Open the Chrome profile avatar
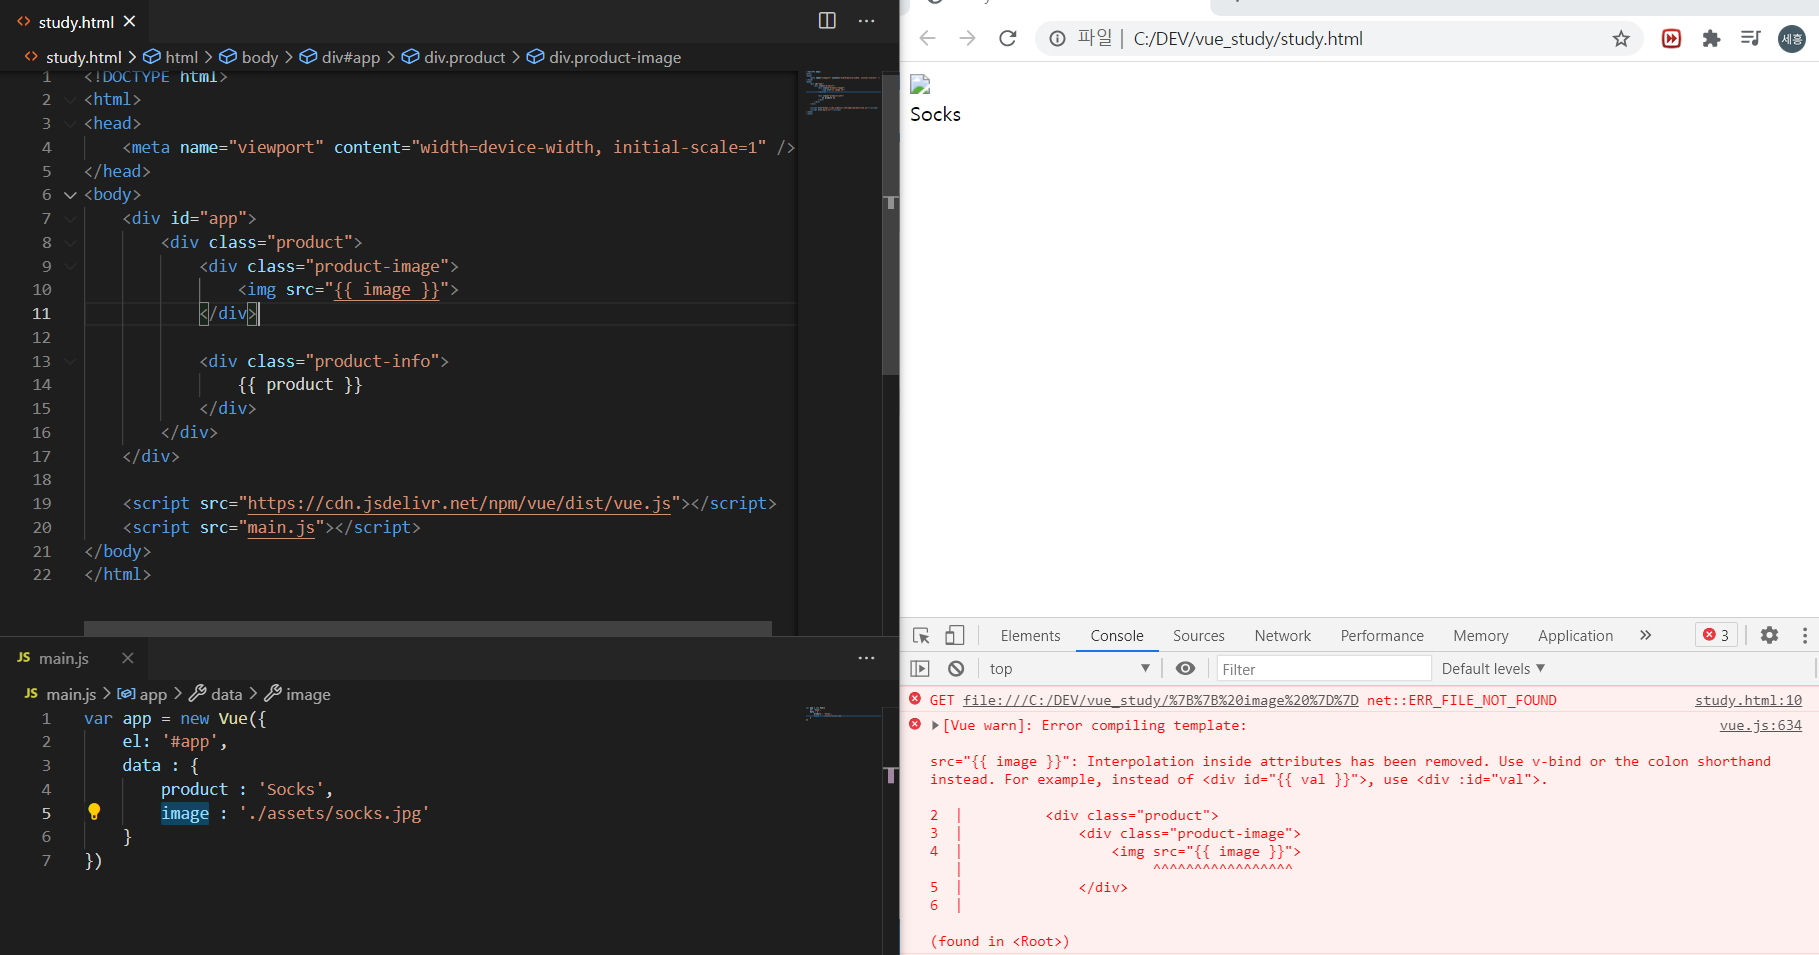1819x955 pixels. point(1791,39)
